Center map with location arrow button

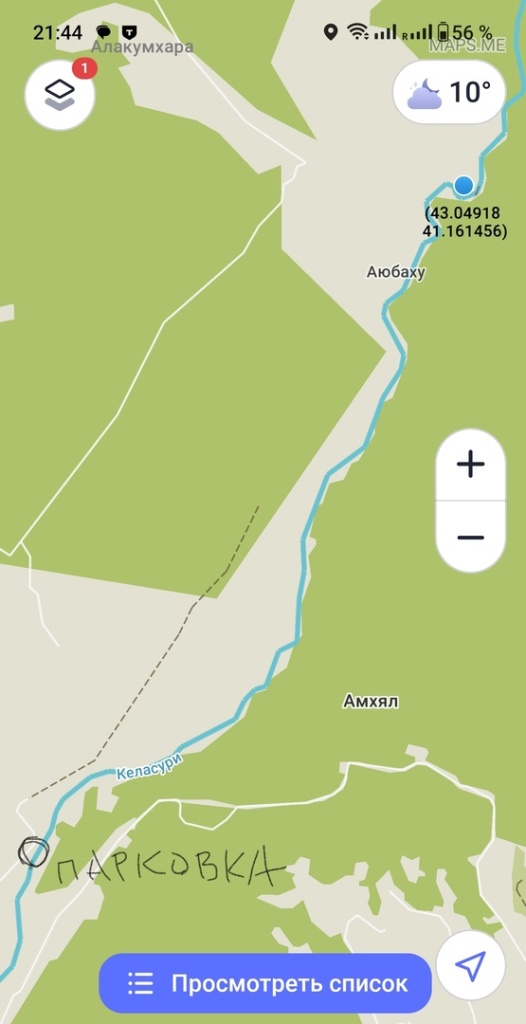pyautogui.click(x=470, y=965)
